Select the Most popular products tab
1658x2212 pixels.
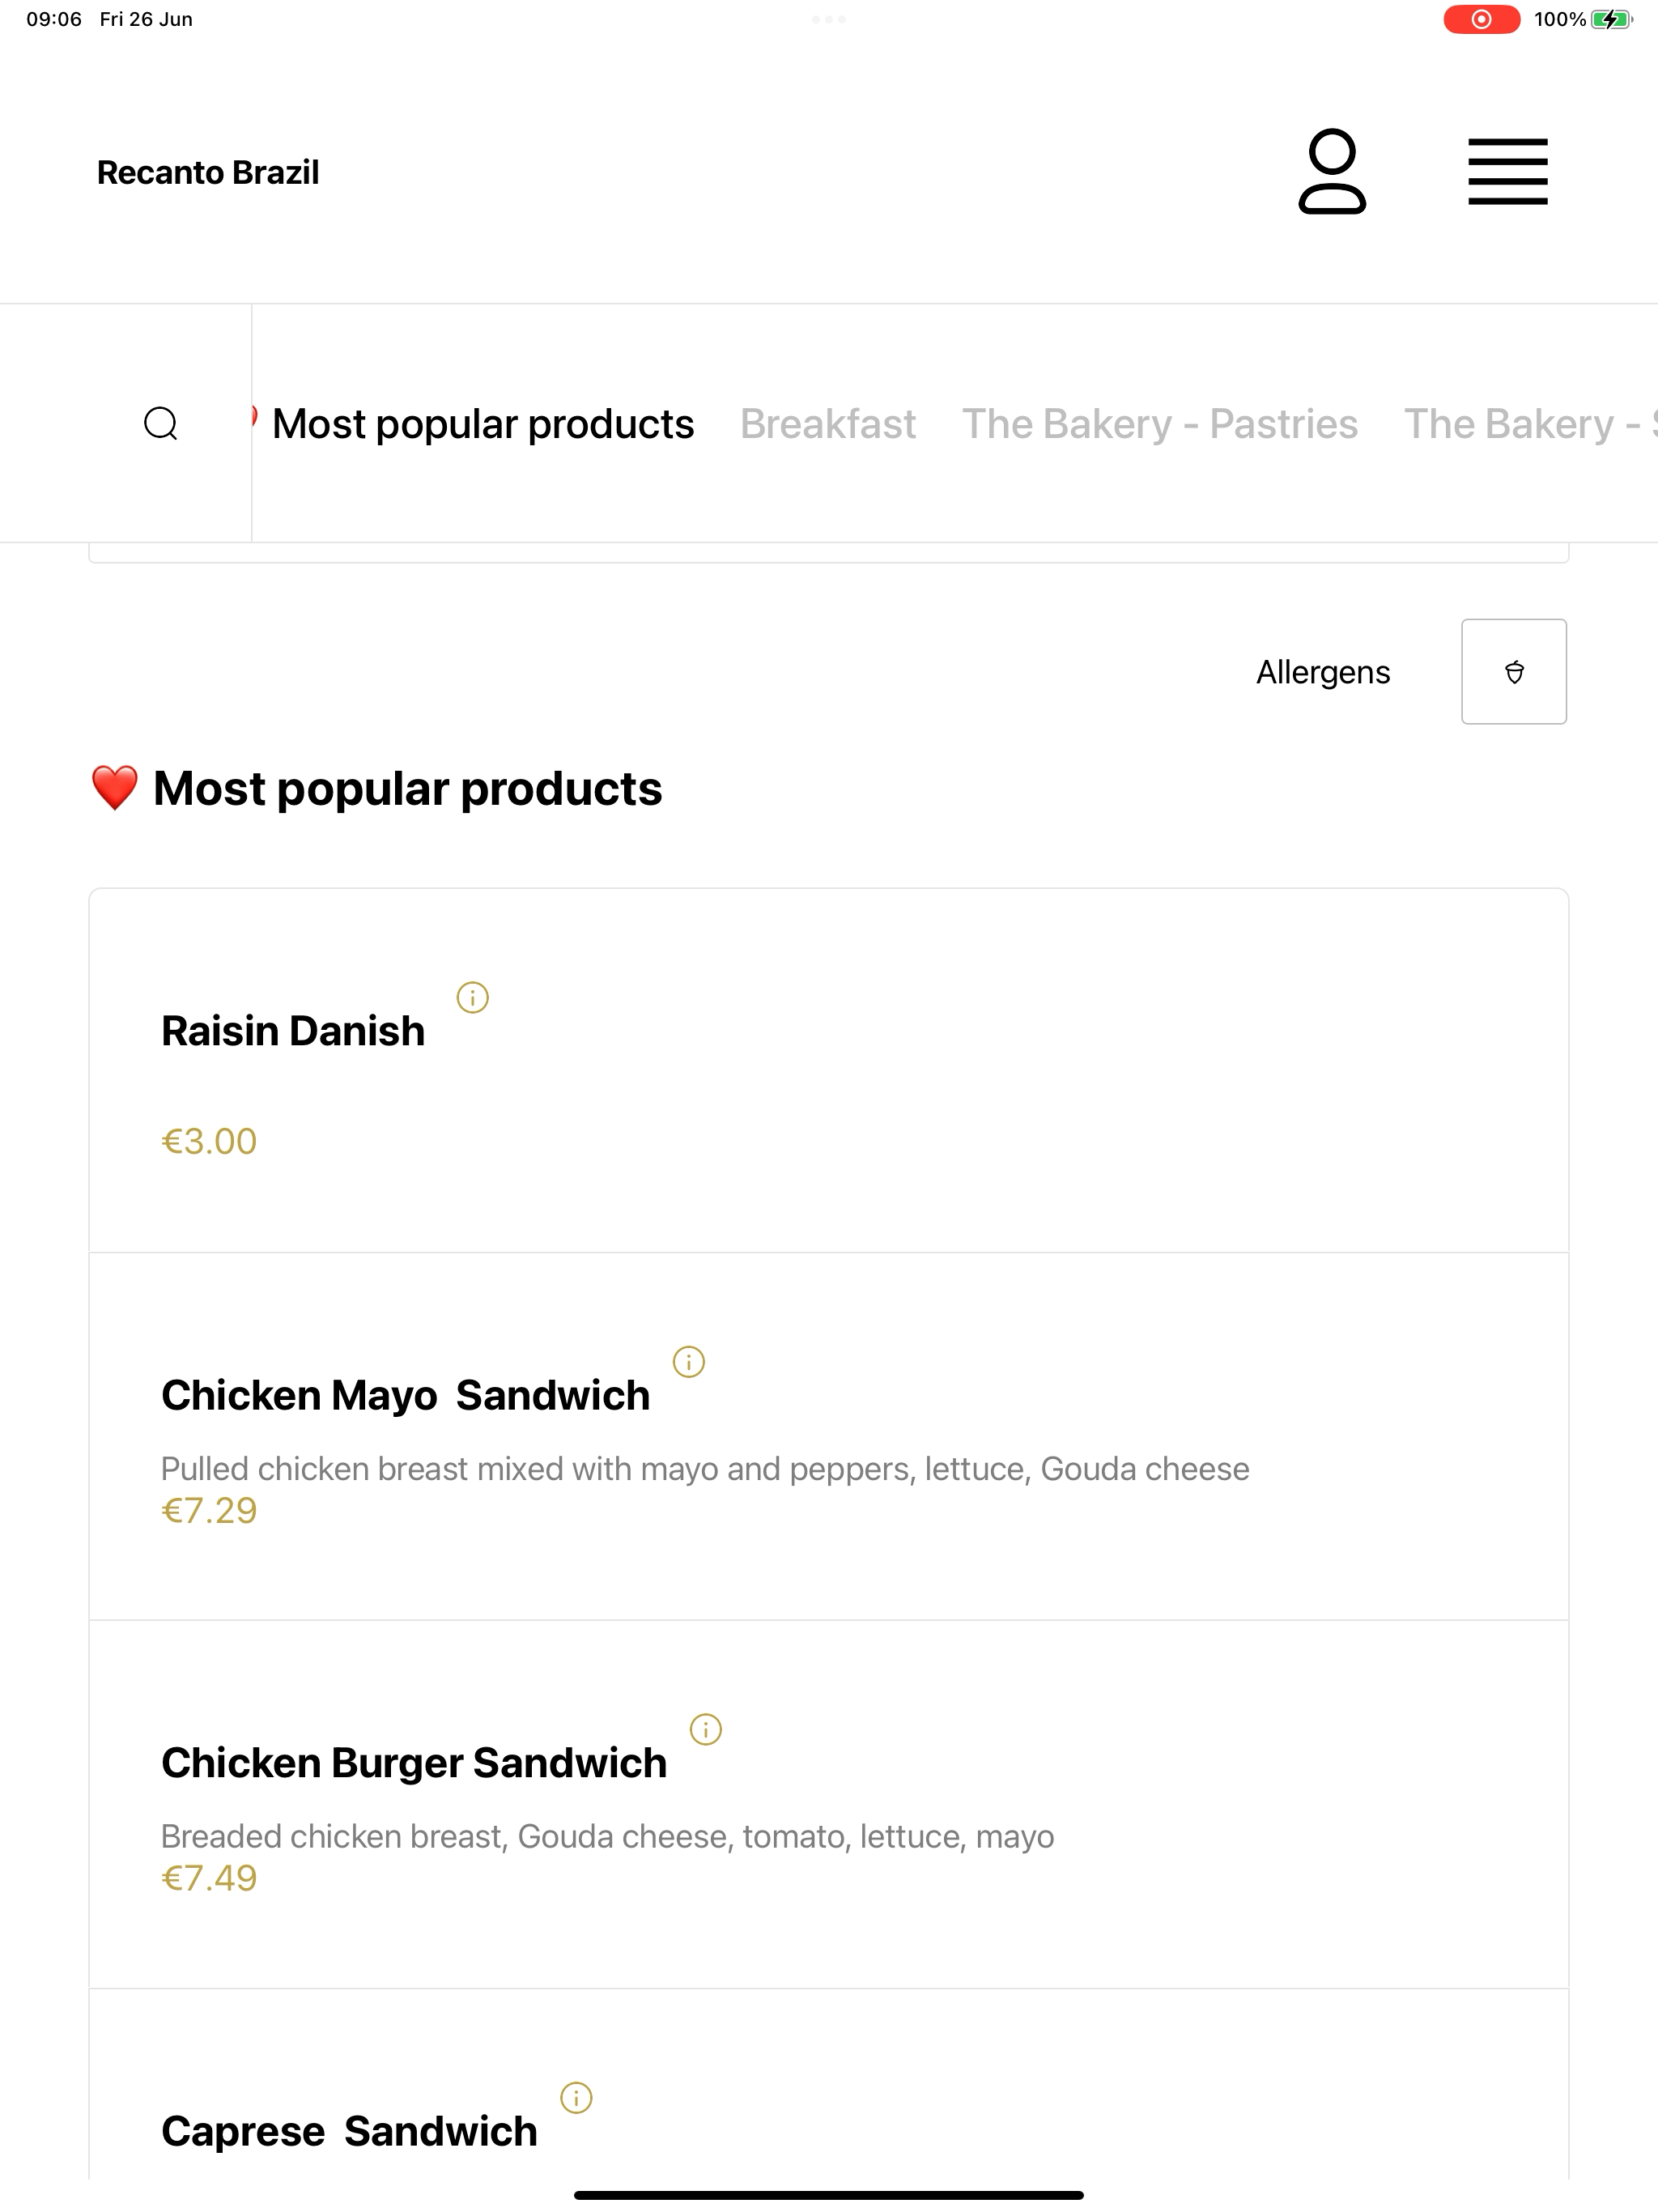pos(482,423)
